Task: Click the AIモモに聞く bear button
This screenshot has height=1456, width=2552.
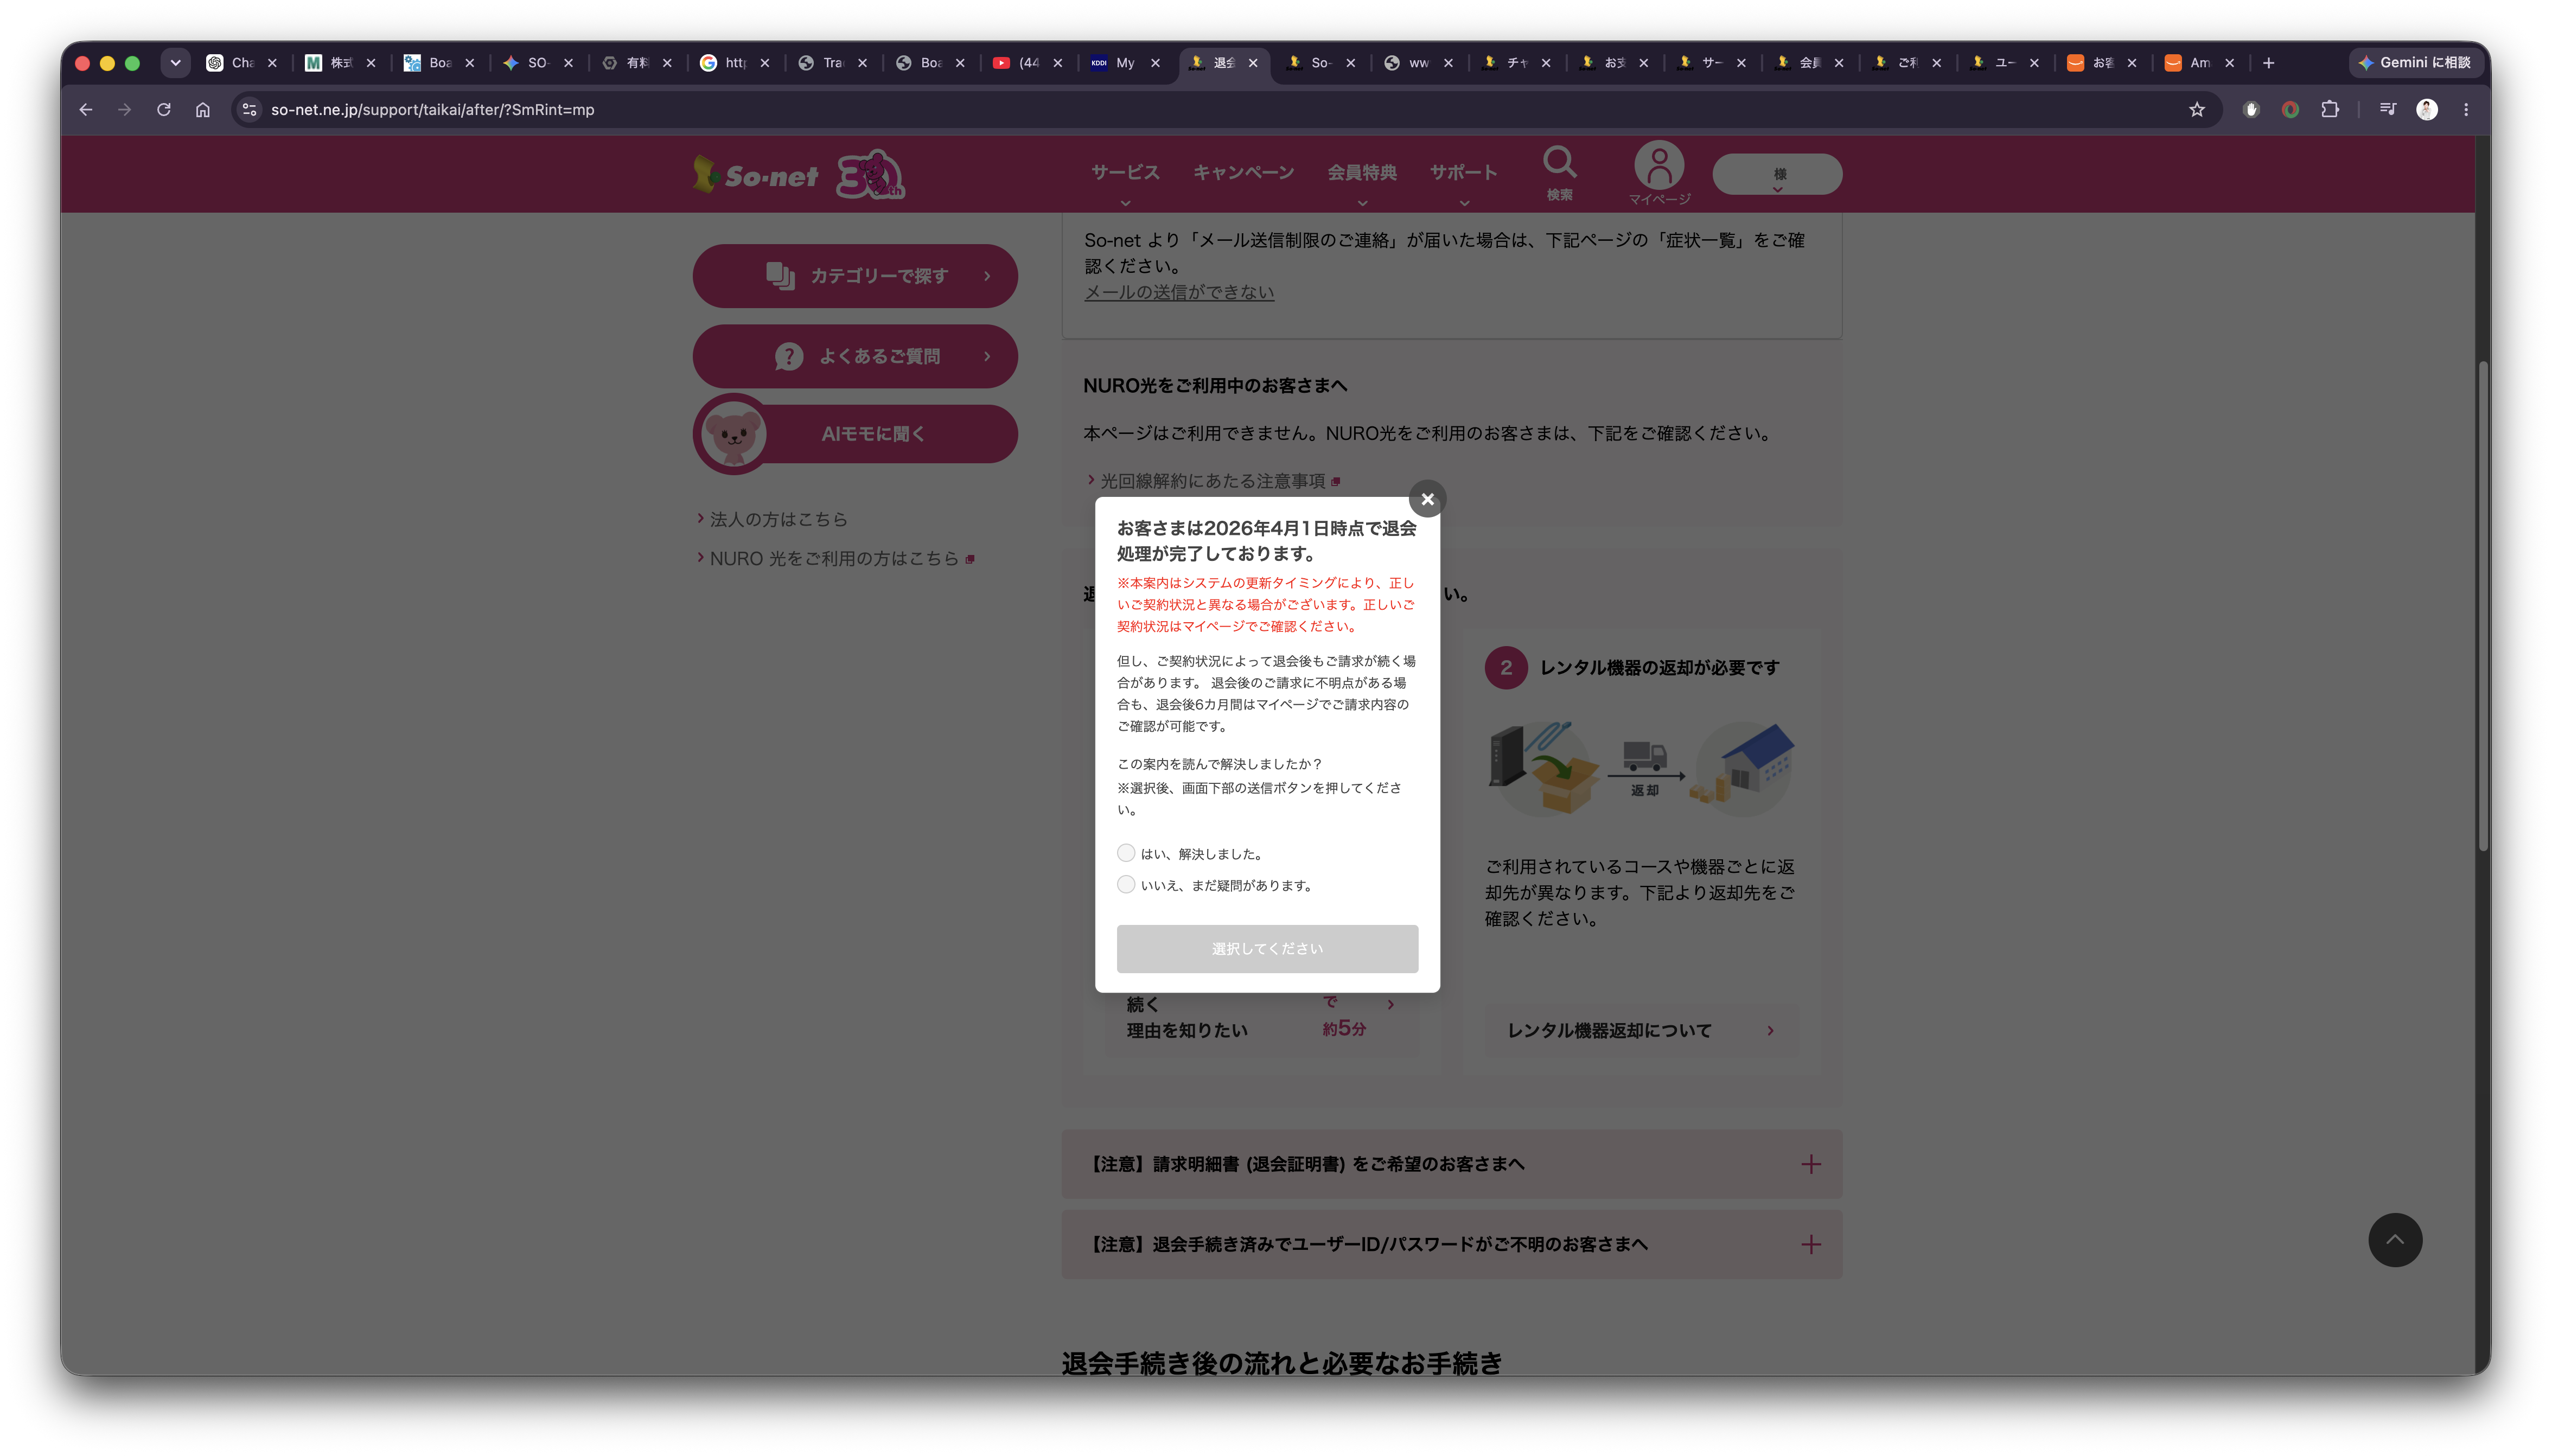Action: pos(855,434)
